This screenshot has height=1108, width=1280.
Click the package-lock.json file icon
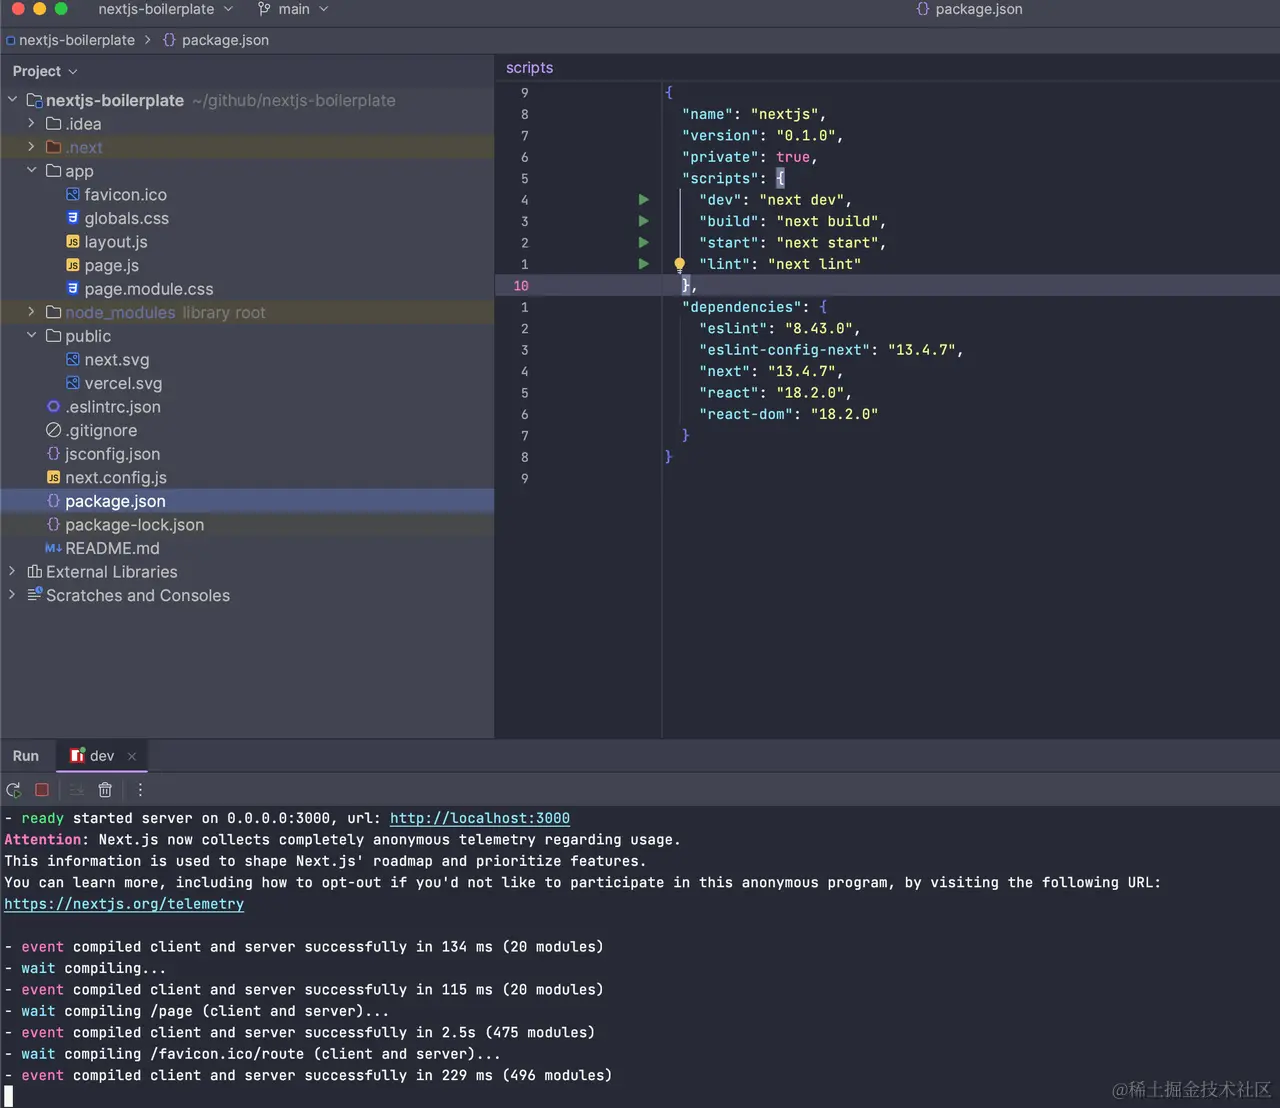coord(54,525)
